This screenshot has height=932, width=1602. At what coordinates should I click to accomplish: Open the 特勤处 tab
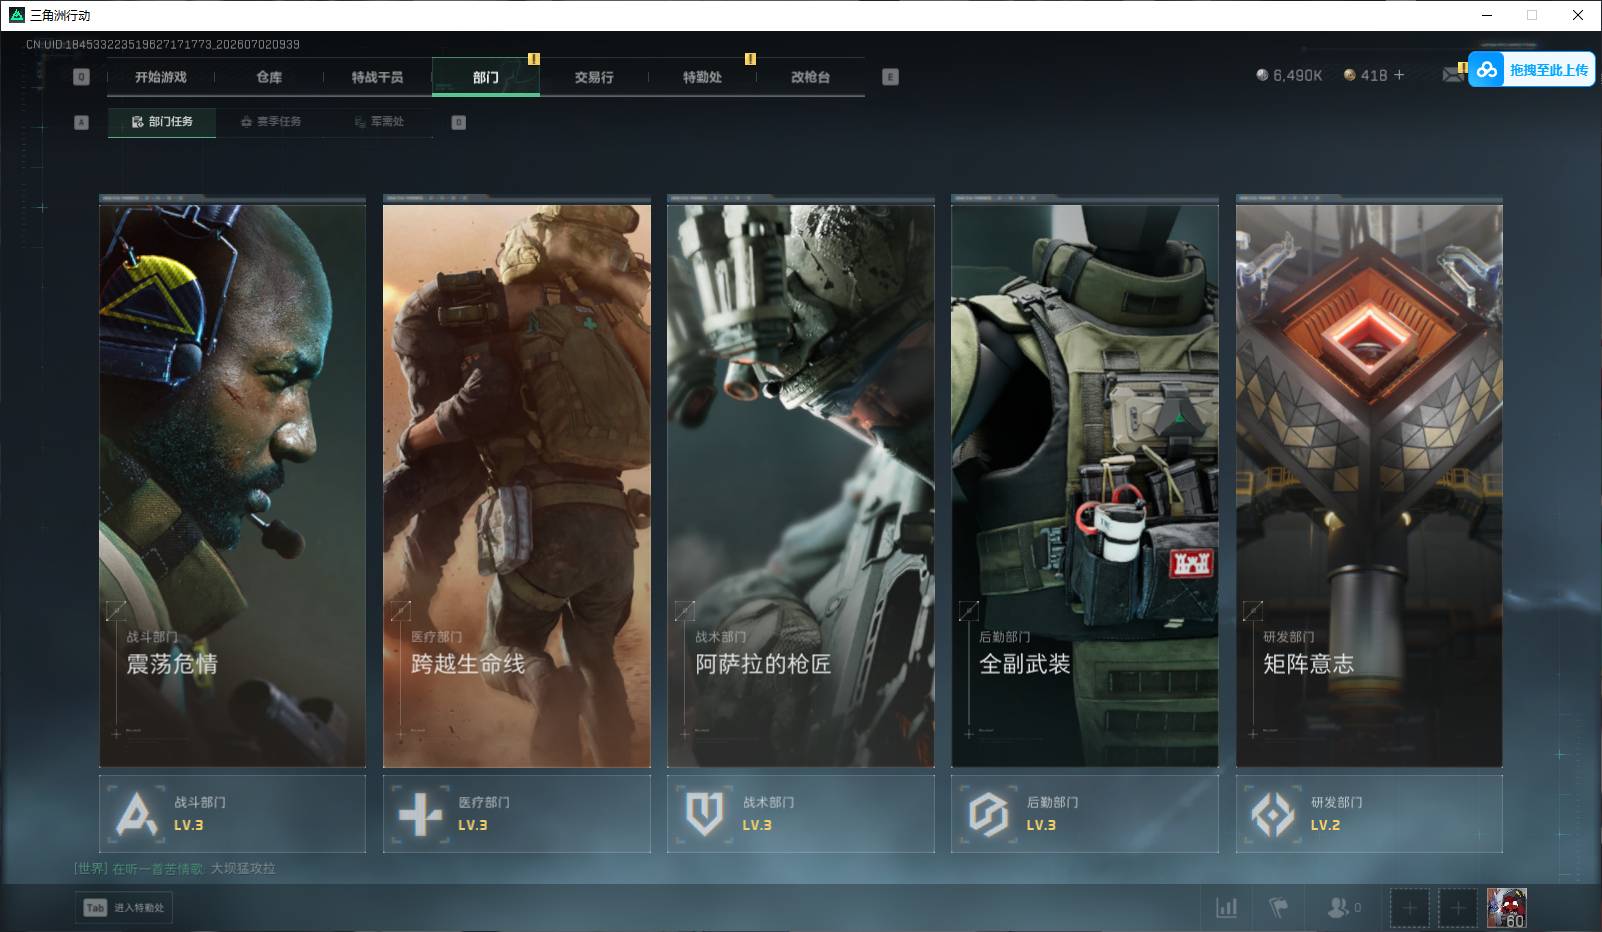(702, 77)
